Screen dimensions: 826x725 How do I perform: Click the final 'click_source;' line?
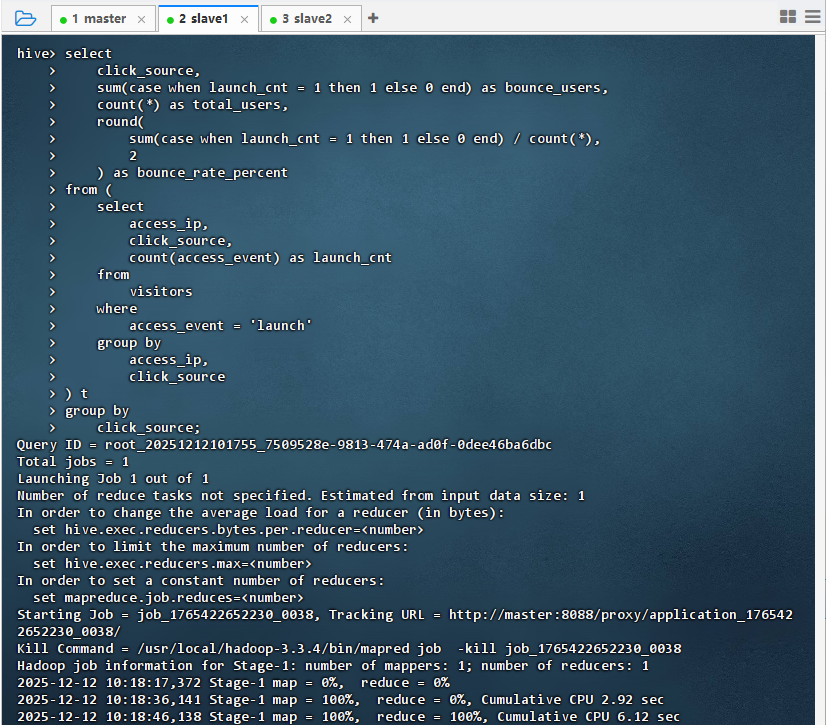(x=149, y=428)
